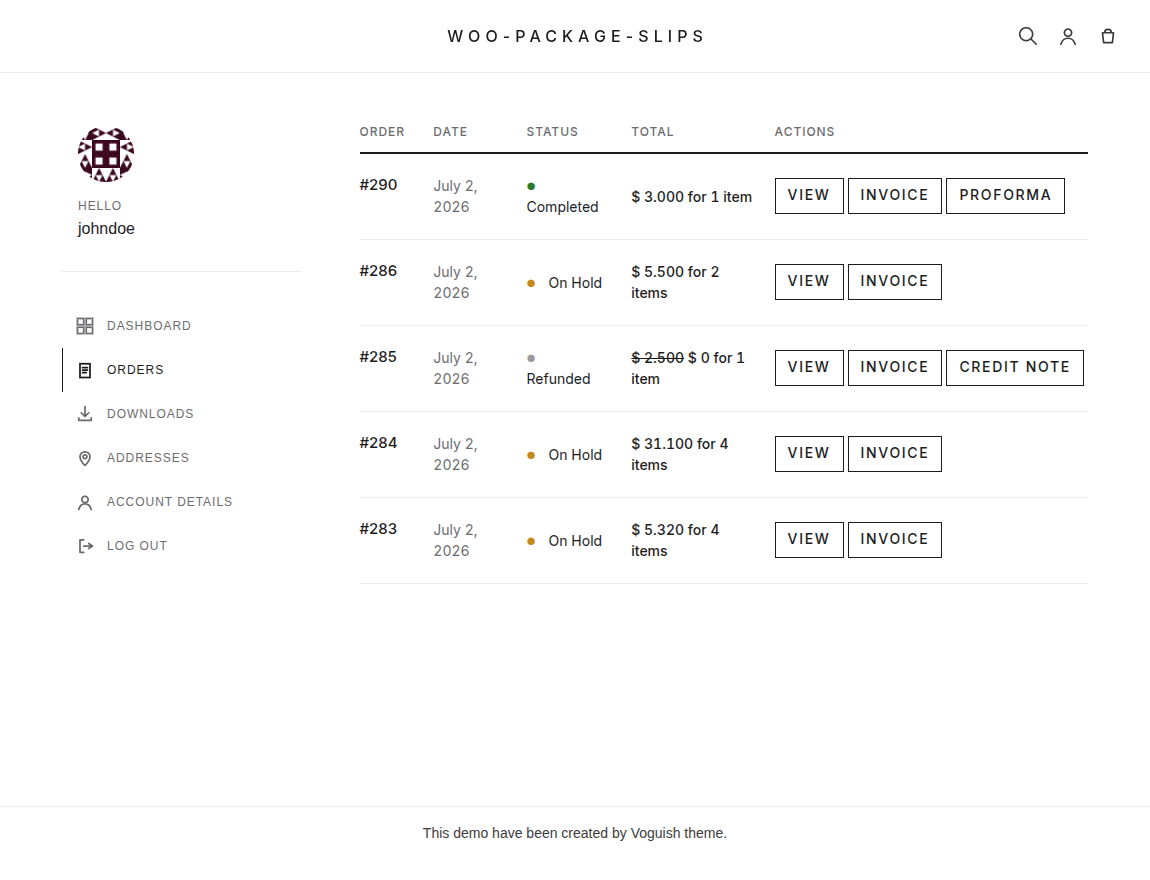This screenshot has height=880, width=1150.
Task: Get Invoice for order #284
Action: coord(895,453)
